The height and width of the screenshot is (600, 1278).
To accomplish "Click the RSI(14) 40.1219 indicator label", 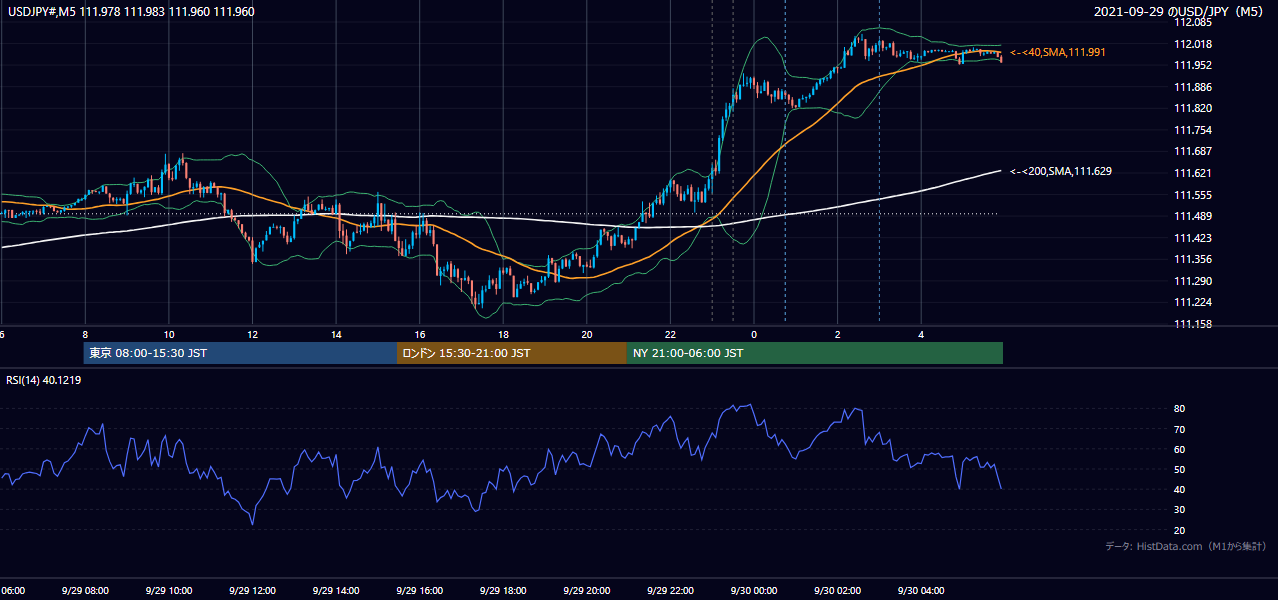I will coord(44,380).
